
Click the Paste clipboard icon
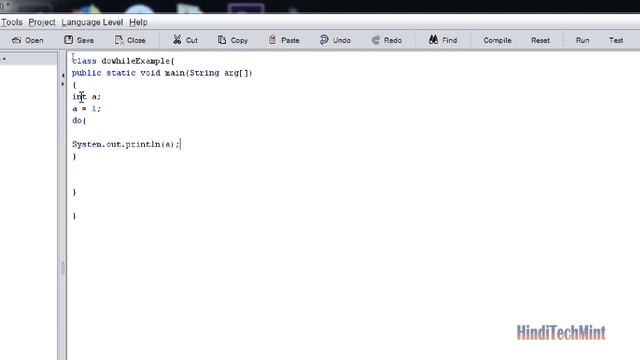272,40
